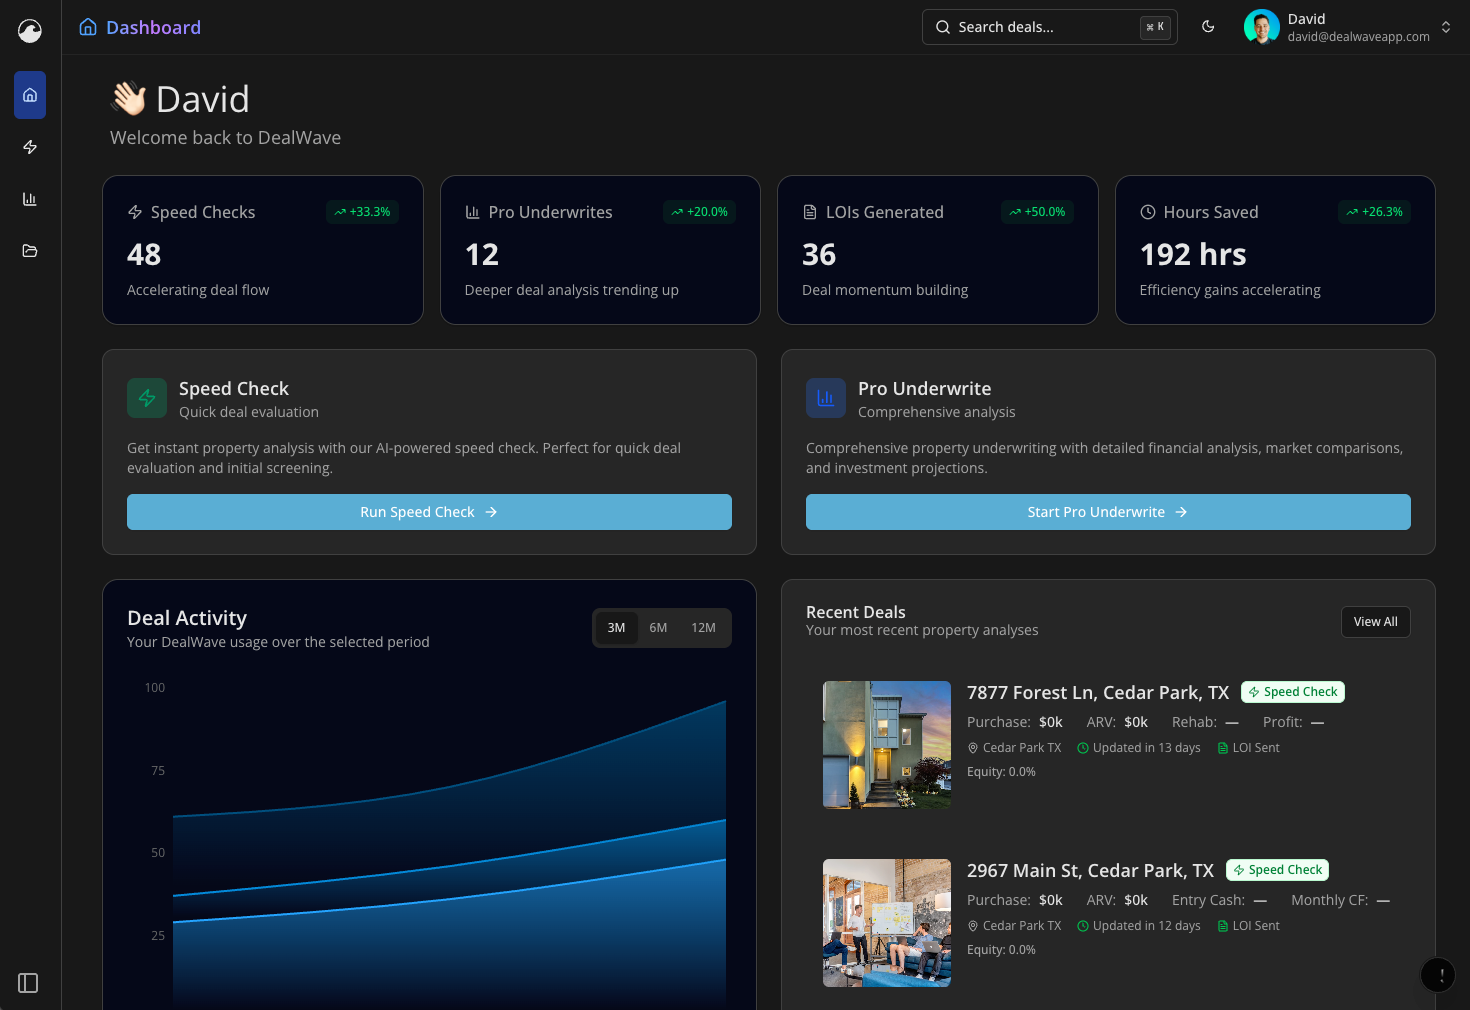
Task: Click clock icon beside Updated in 13 days
Action: click(1083, 748)
